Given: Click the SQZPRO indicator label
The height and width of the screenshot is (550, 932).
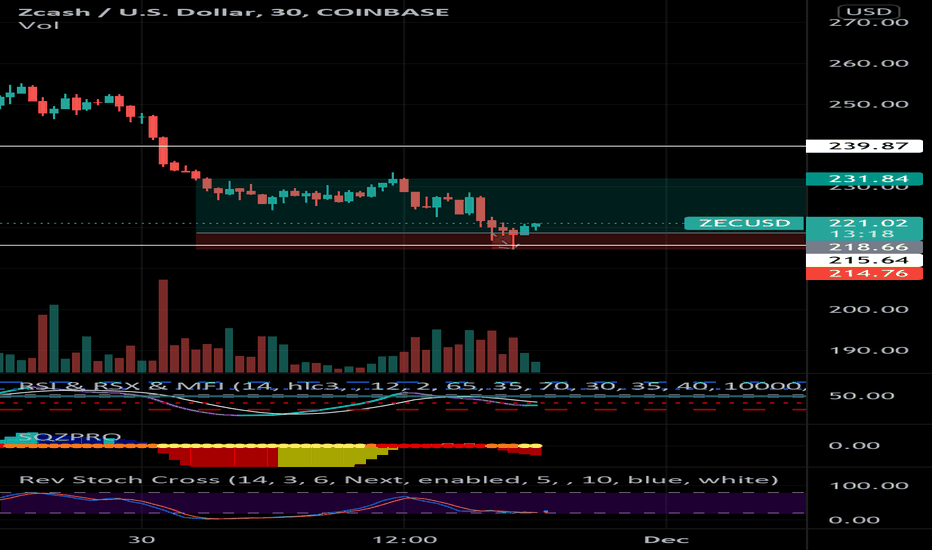Looking at the screenshot, I should [62, 437].
